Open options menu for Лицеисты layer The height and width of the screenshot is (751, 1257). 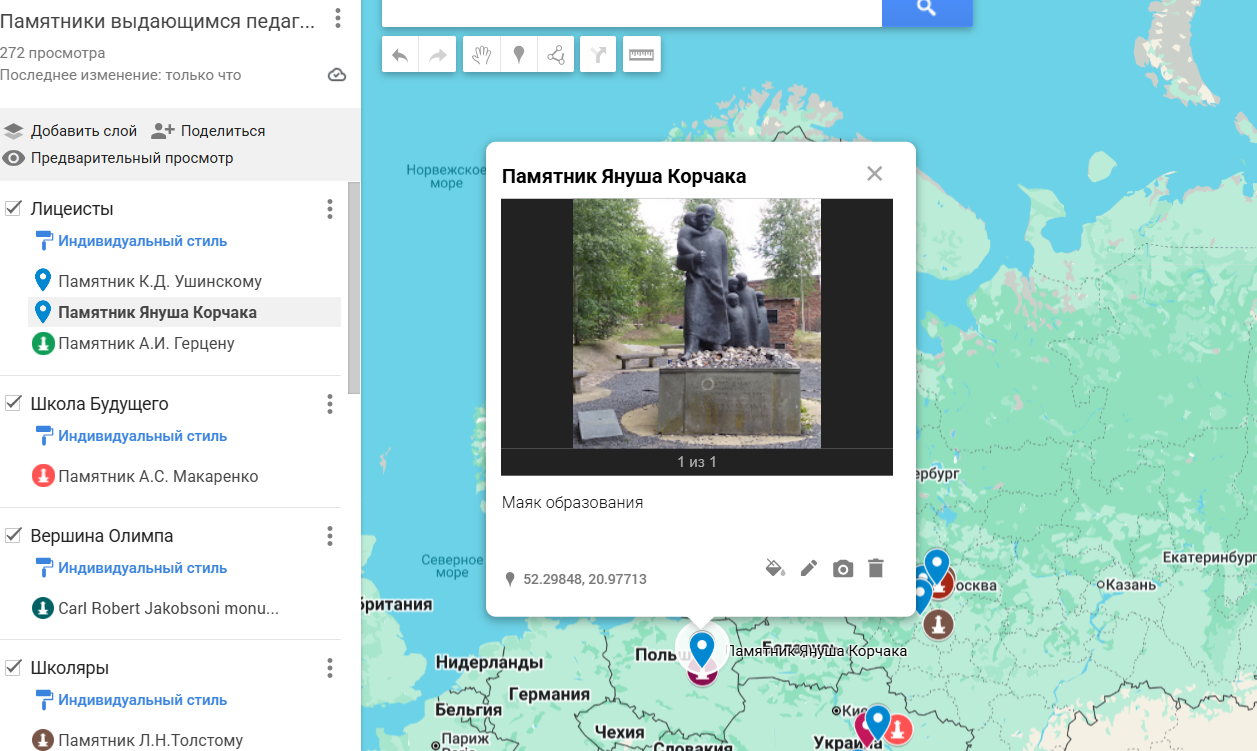(x=329, y=209)
